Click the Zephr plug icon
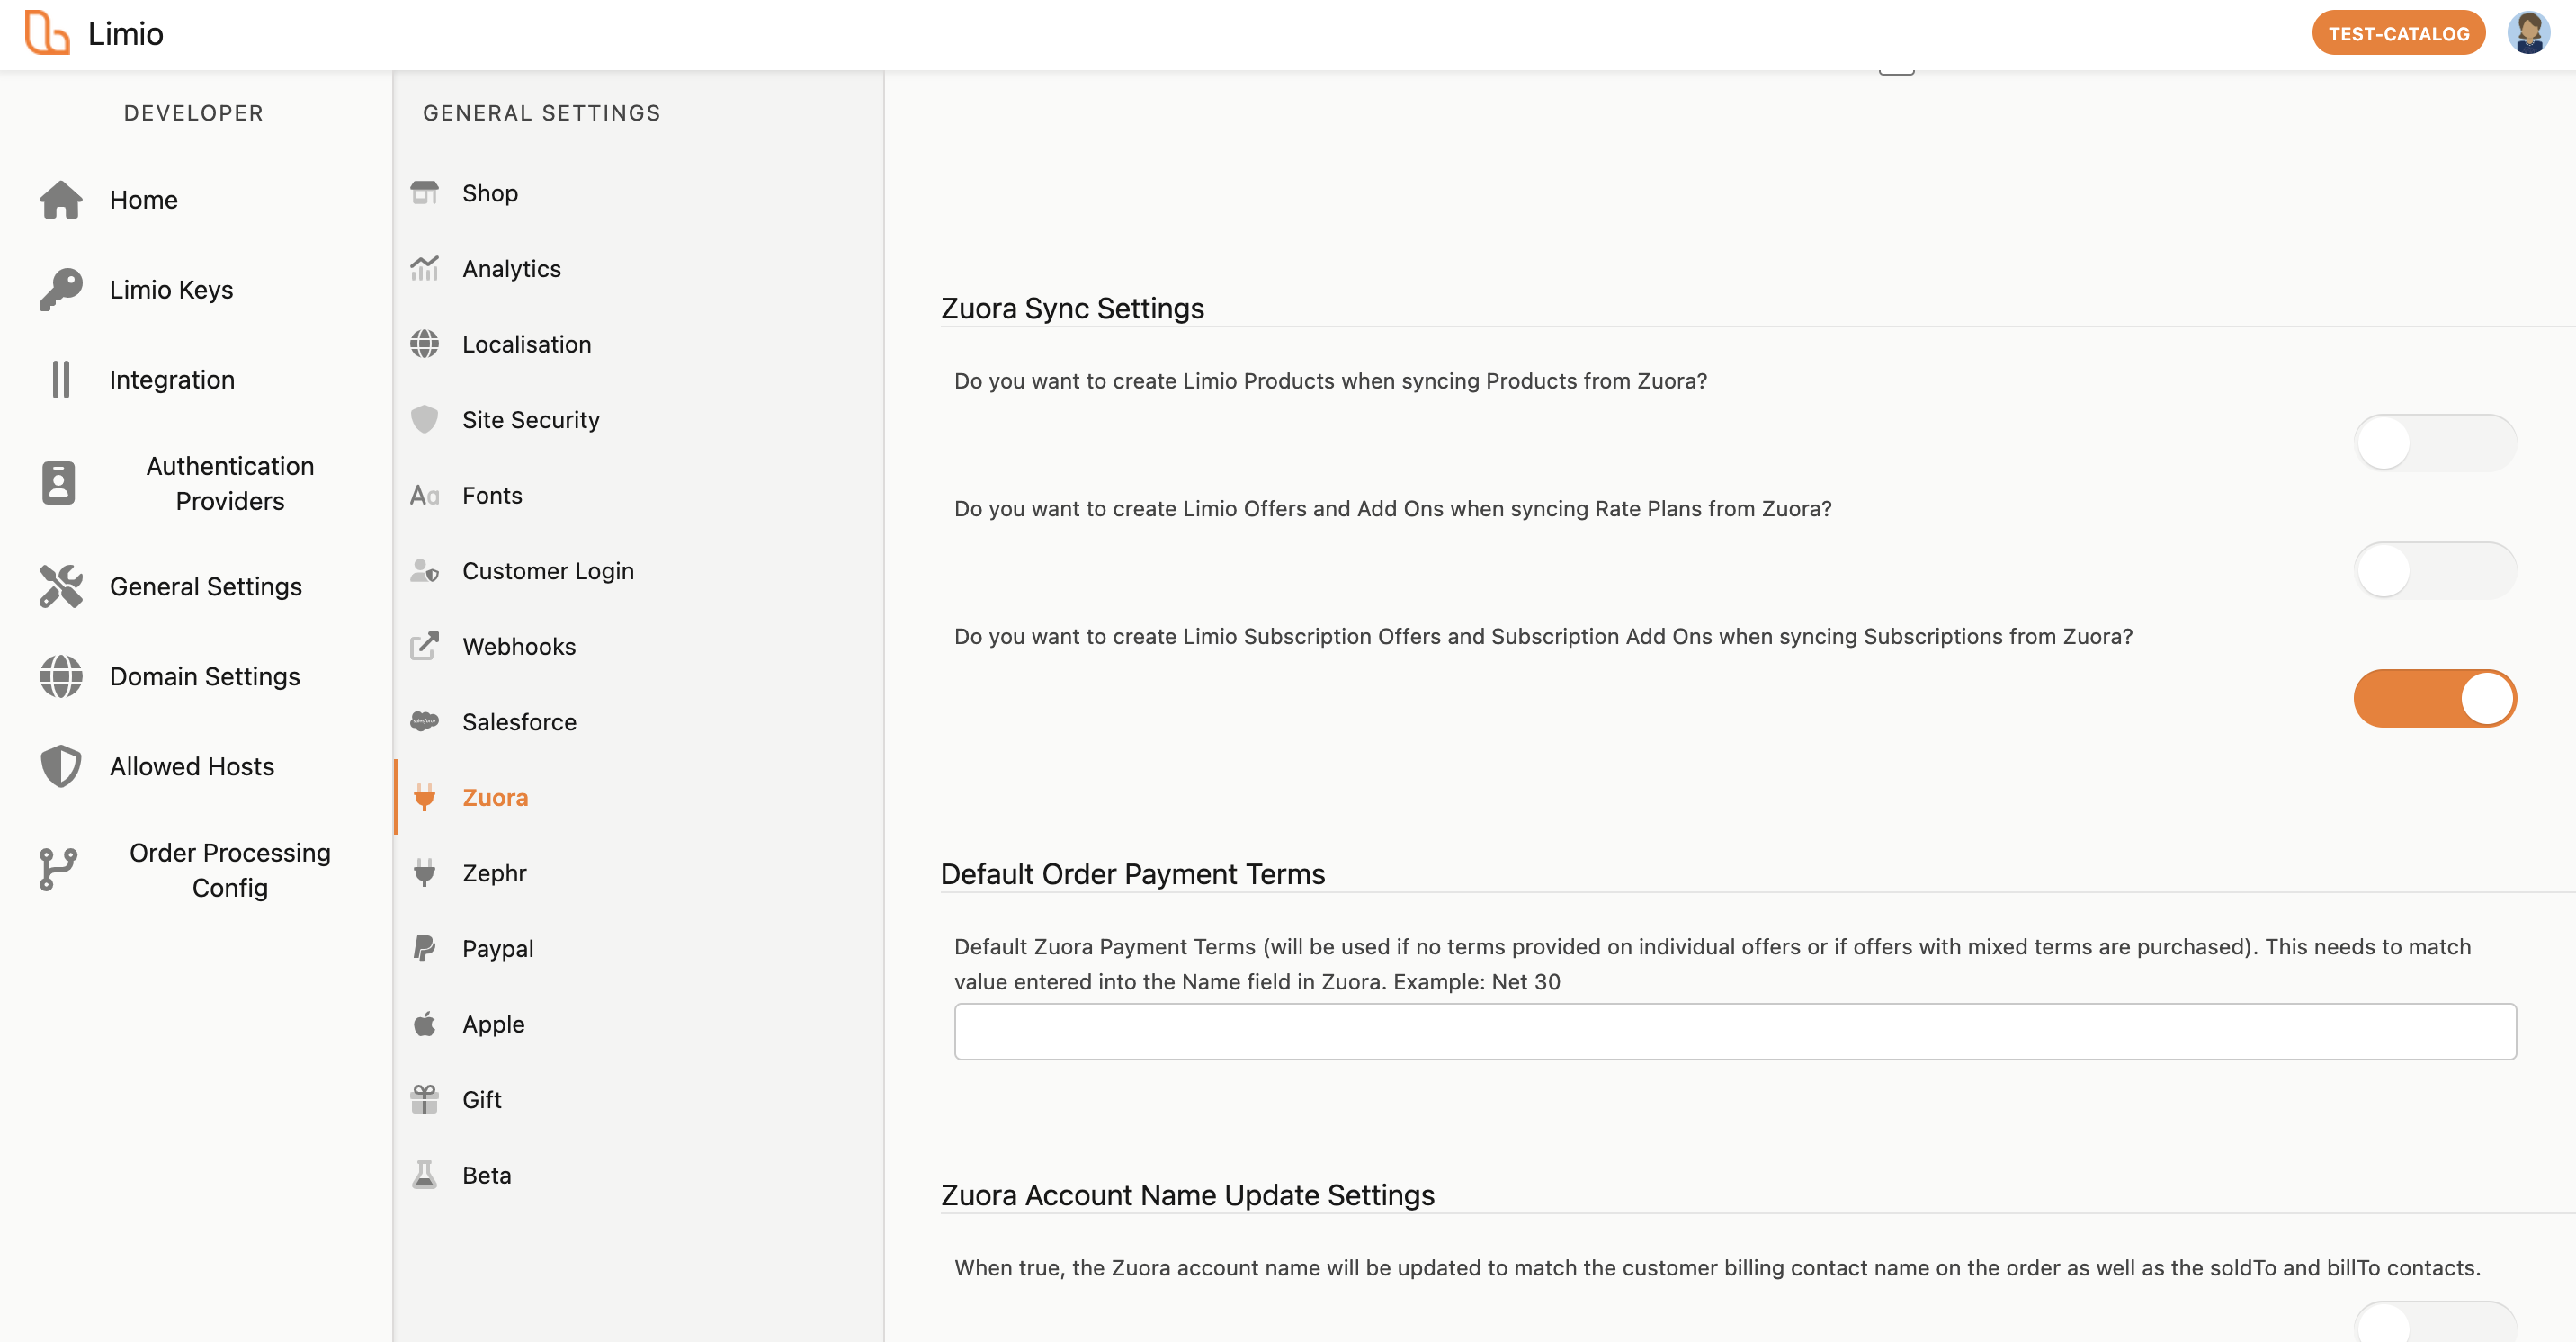 [425, 873]
